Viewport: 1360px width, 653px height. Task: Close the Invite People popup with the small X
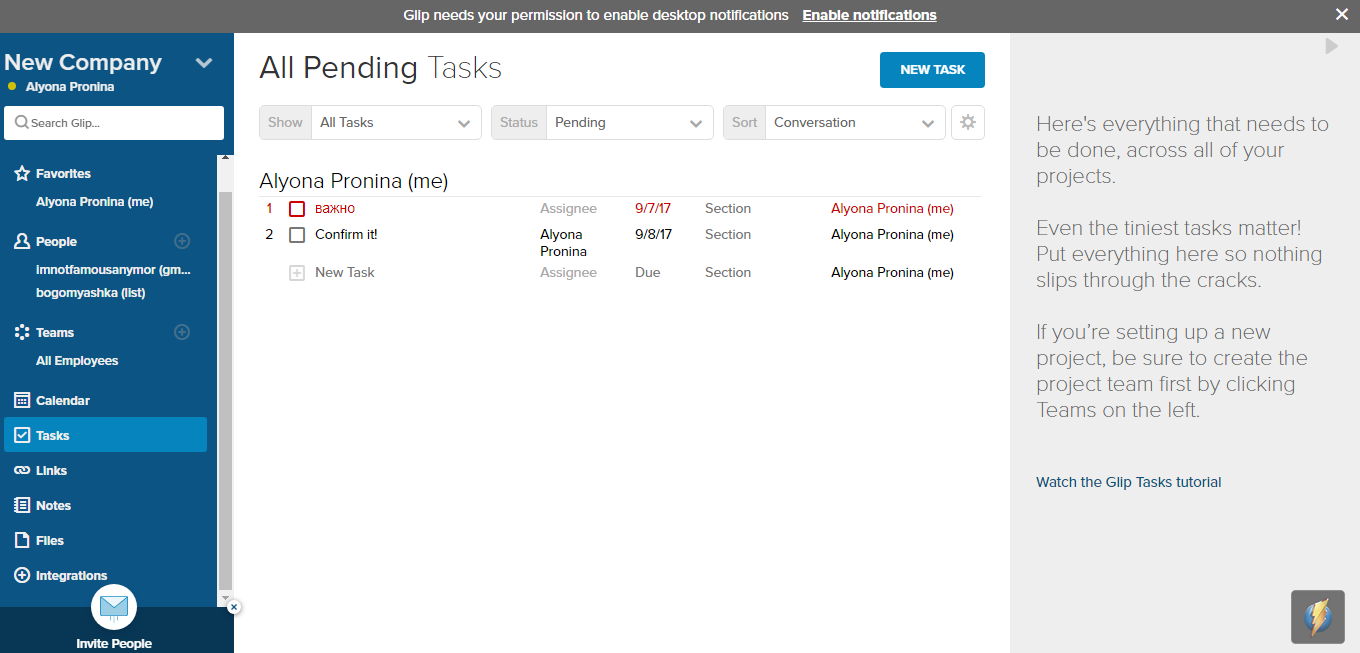(233, 607)
